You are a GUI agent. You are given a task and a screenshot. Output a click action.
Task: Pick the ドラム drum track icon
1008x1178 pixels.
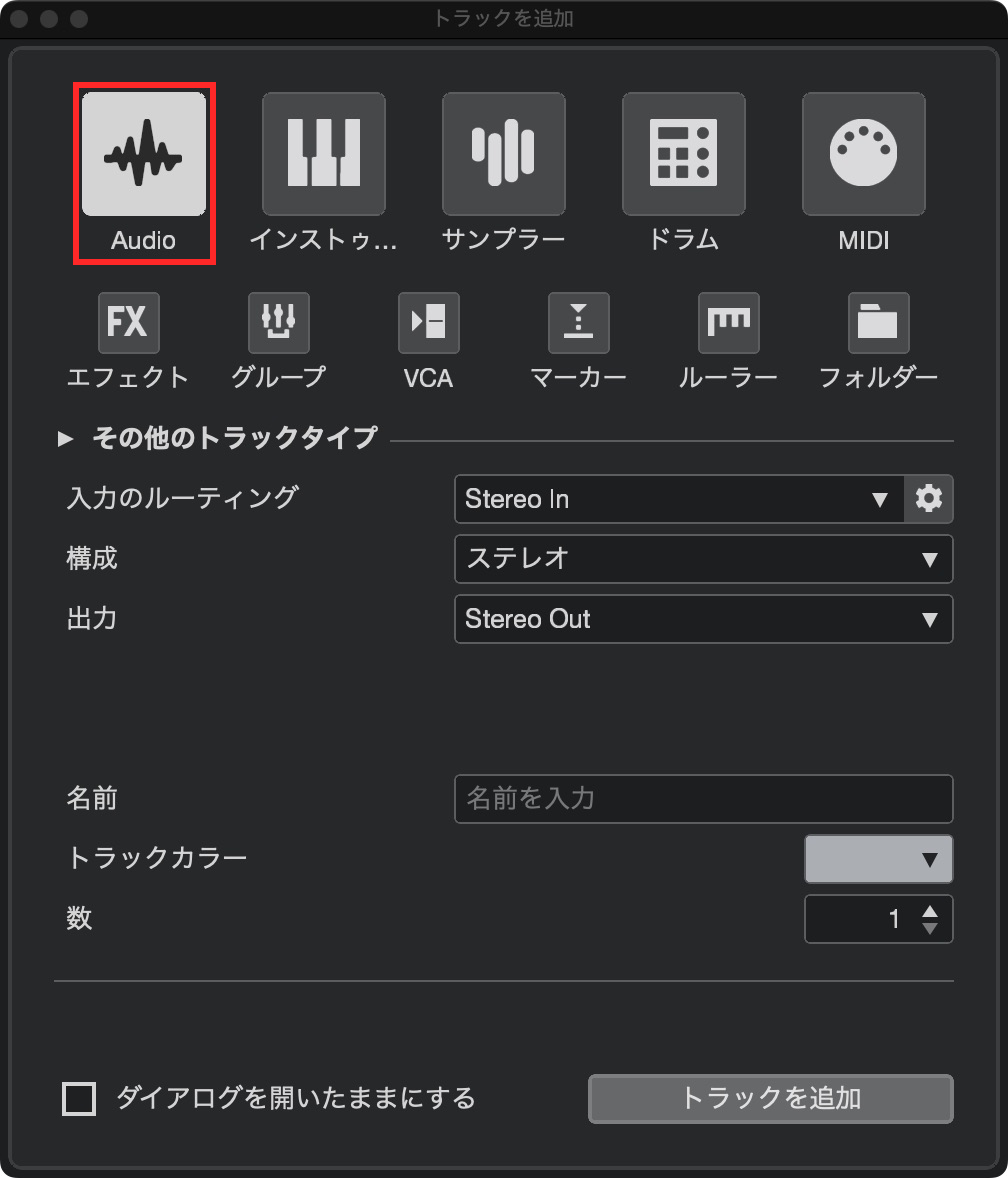pyautogui.click(x=684, y=154)
